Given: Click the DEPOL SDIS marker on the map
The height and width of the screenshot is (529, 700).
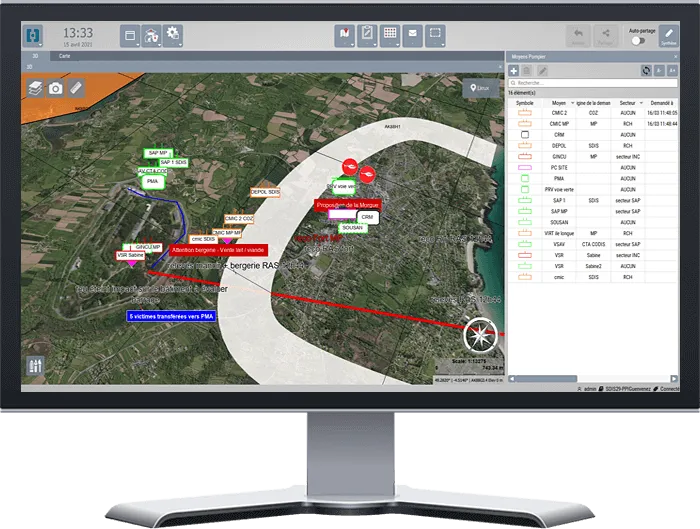Looking at the screenshot, I should [265, 192].
